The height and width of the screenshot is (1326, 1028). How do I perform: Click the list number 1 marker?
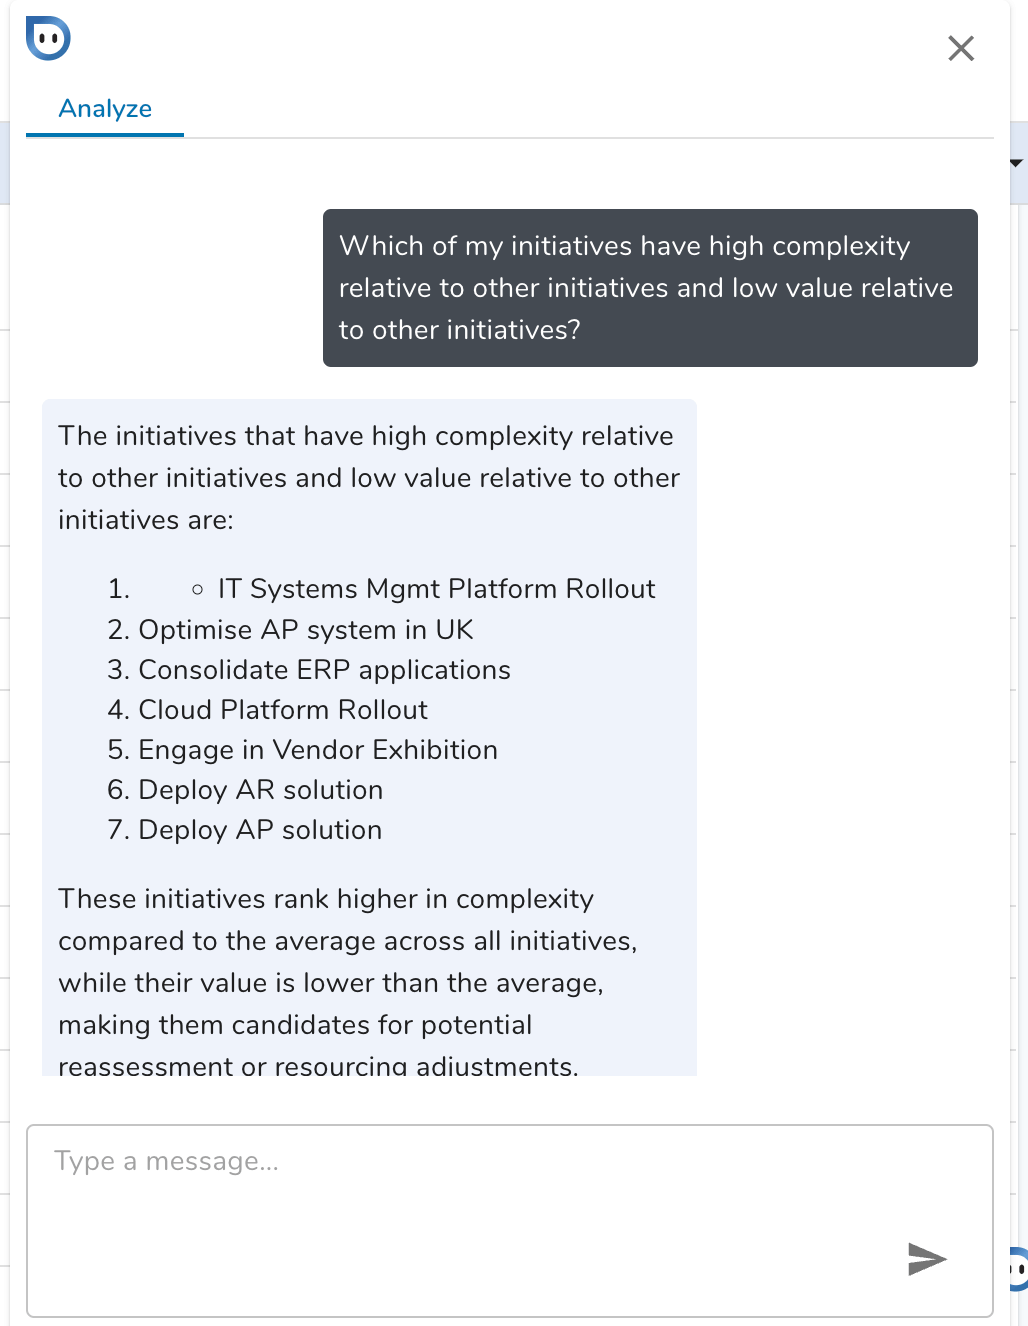[119, 589]
